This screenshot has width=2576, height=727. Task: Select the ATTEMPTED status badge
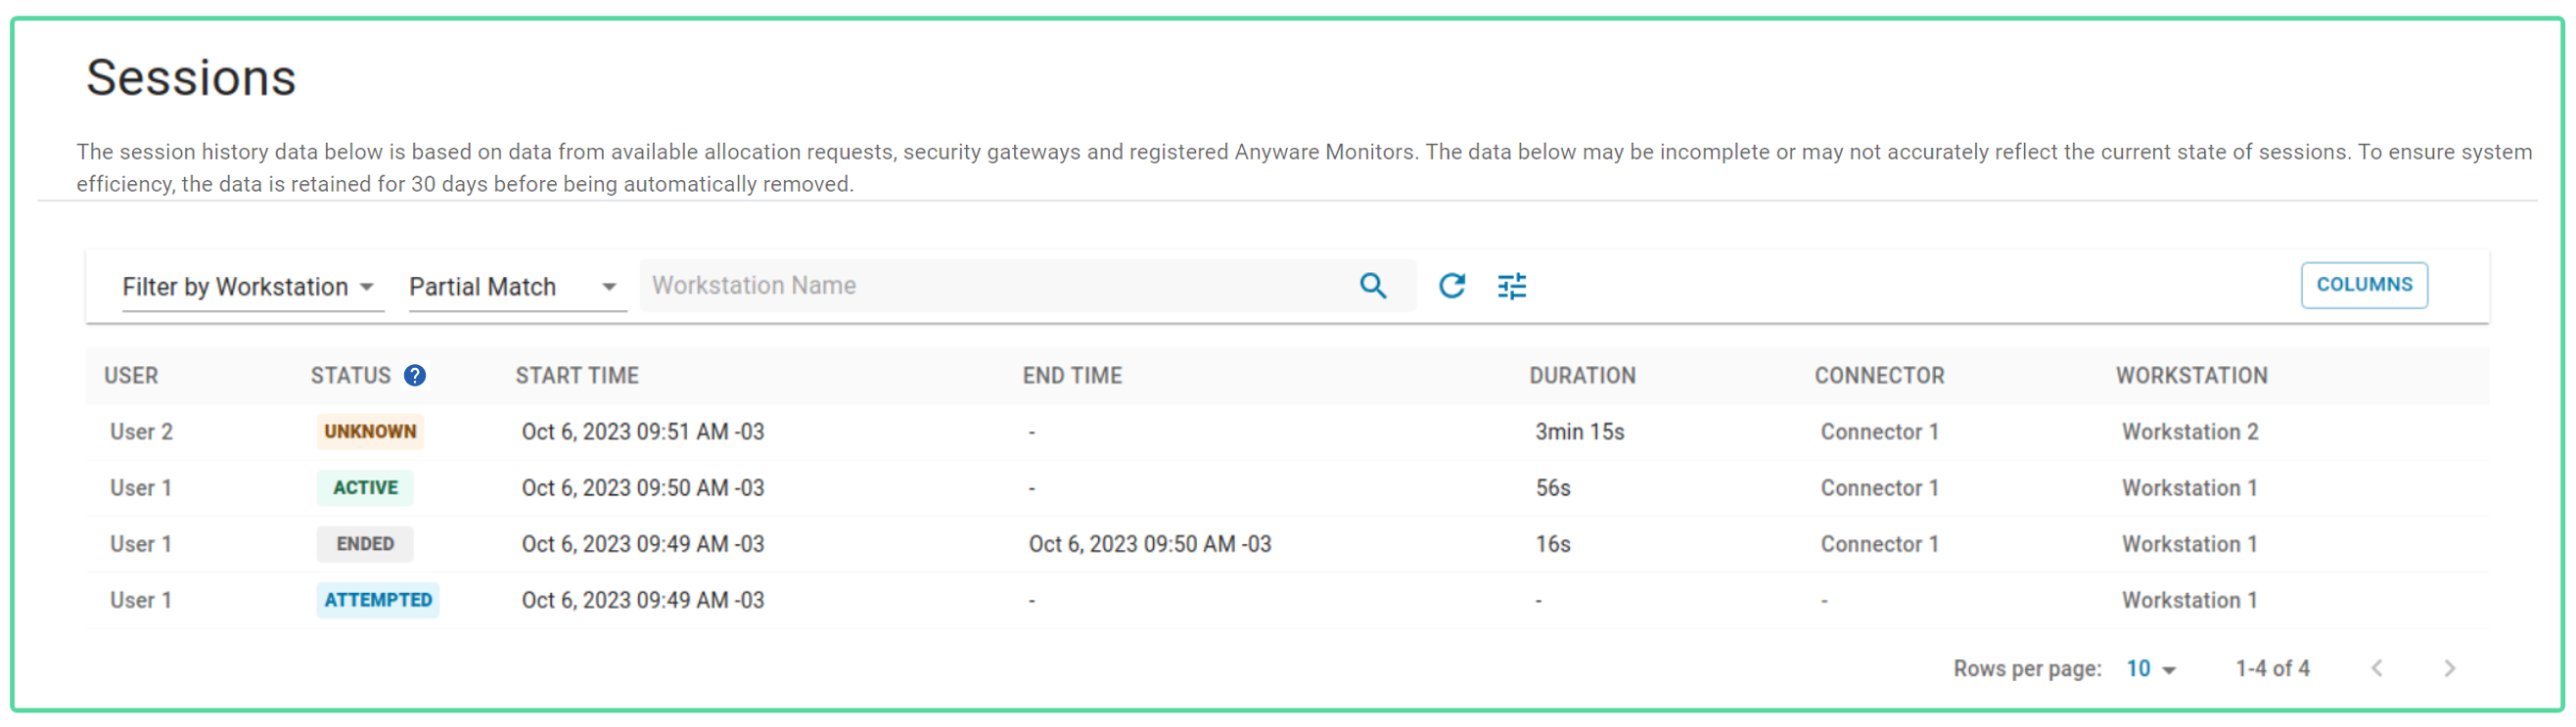378,600
